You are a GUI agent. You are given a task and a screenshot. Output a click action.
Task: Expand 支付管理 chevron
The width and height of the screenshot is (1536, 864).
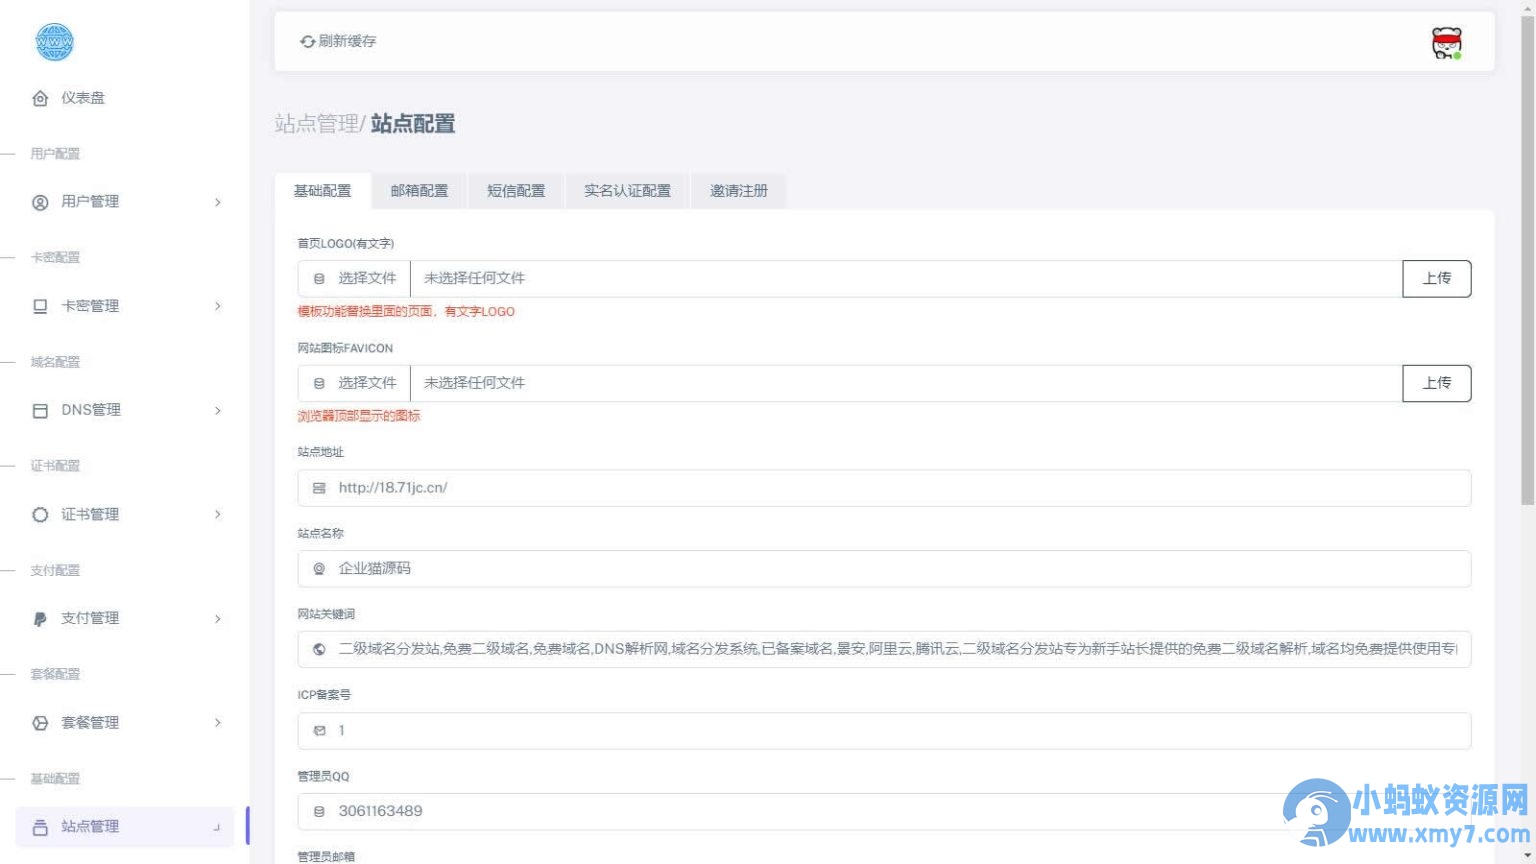click(217, 619)
